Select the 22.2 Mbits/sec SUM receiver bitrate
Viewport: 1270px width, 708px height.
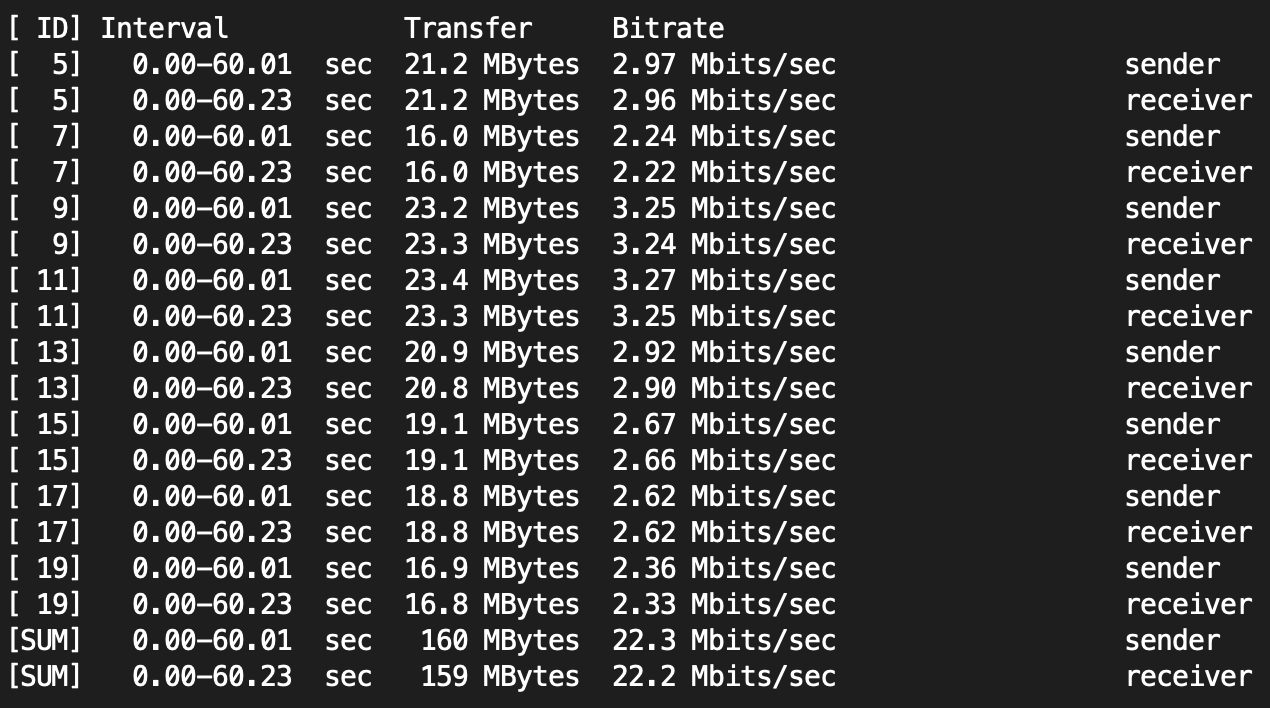724,677
